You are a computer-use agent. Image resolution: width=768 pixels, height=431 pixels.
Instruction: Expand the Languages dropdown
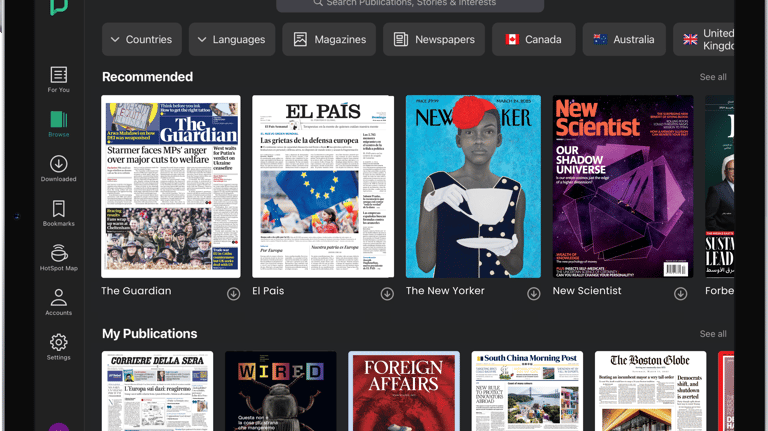pyautogui.click(x=232, y=39)
